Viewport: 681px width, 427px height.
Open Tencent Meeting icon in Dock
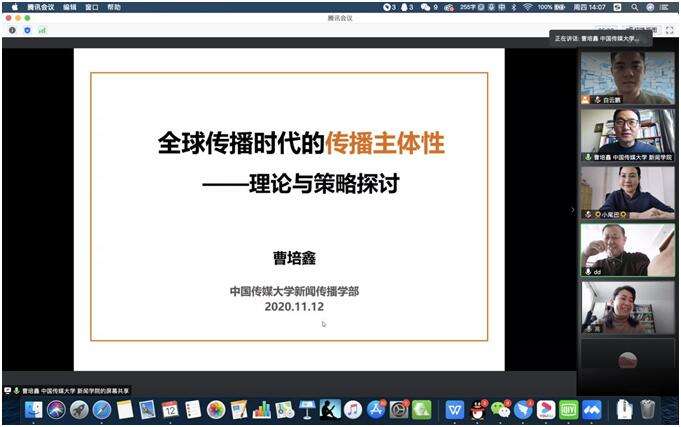click(592, 410)
